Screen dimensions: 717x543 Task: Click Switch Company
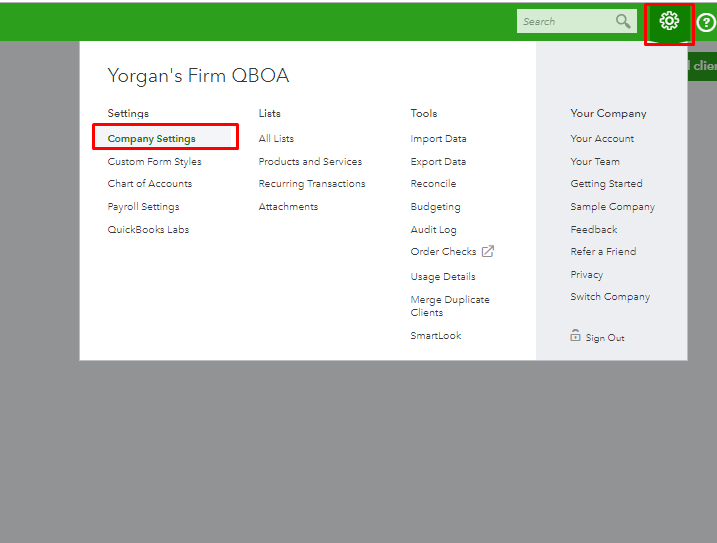610,297
